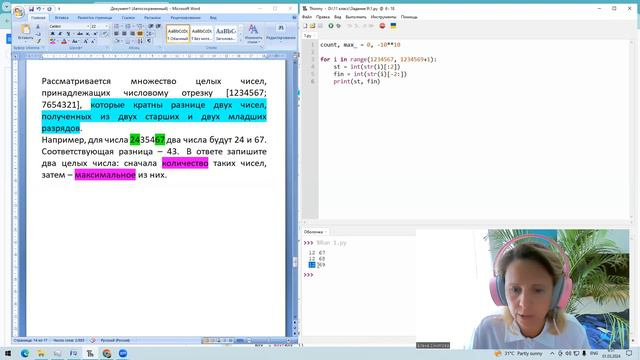Screen dimensions: 640x360
Task: Open 'Изменить стили' dropdown
Action: coord(253,33)
